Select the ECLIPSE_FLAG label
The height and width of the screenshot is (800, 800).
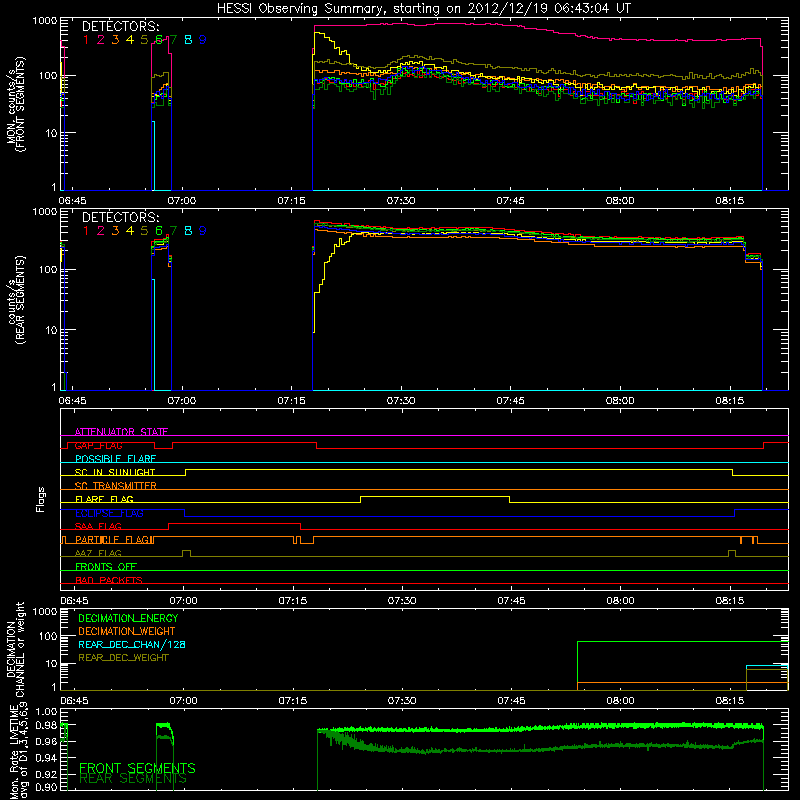[x=109, y=513]
